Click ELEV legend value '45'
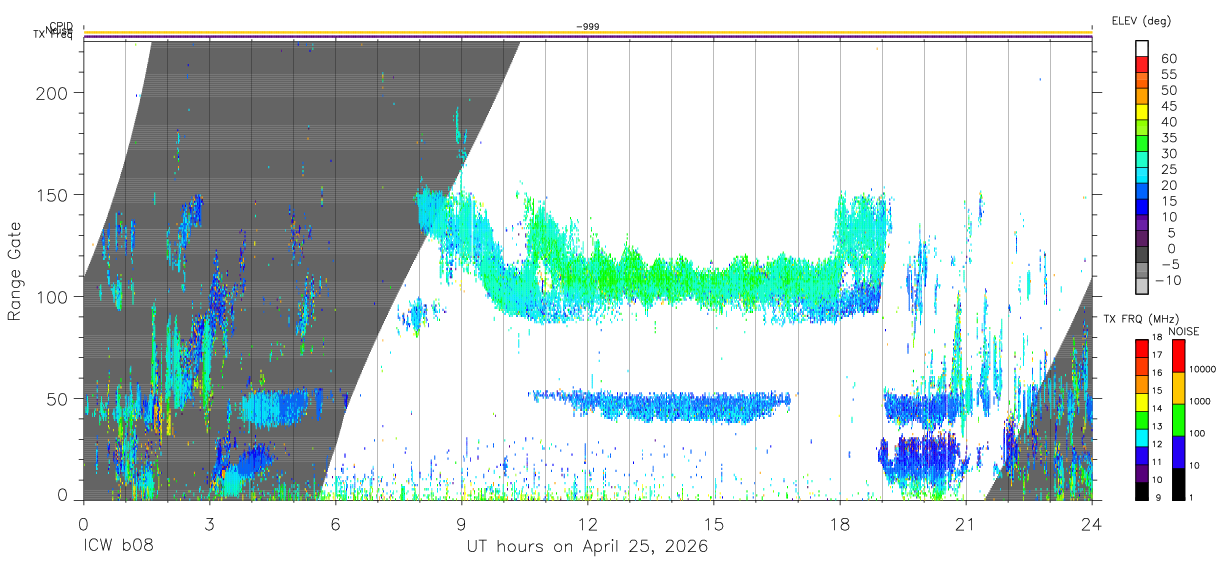 pos(1169,106)
